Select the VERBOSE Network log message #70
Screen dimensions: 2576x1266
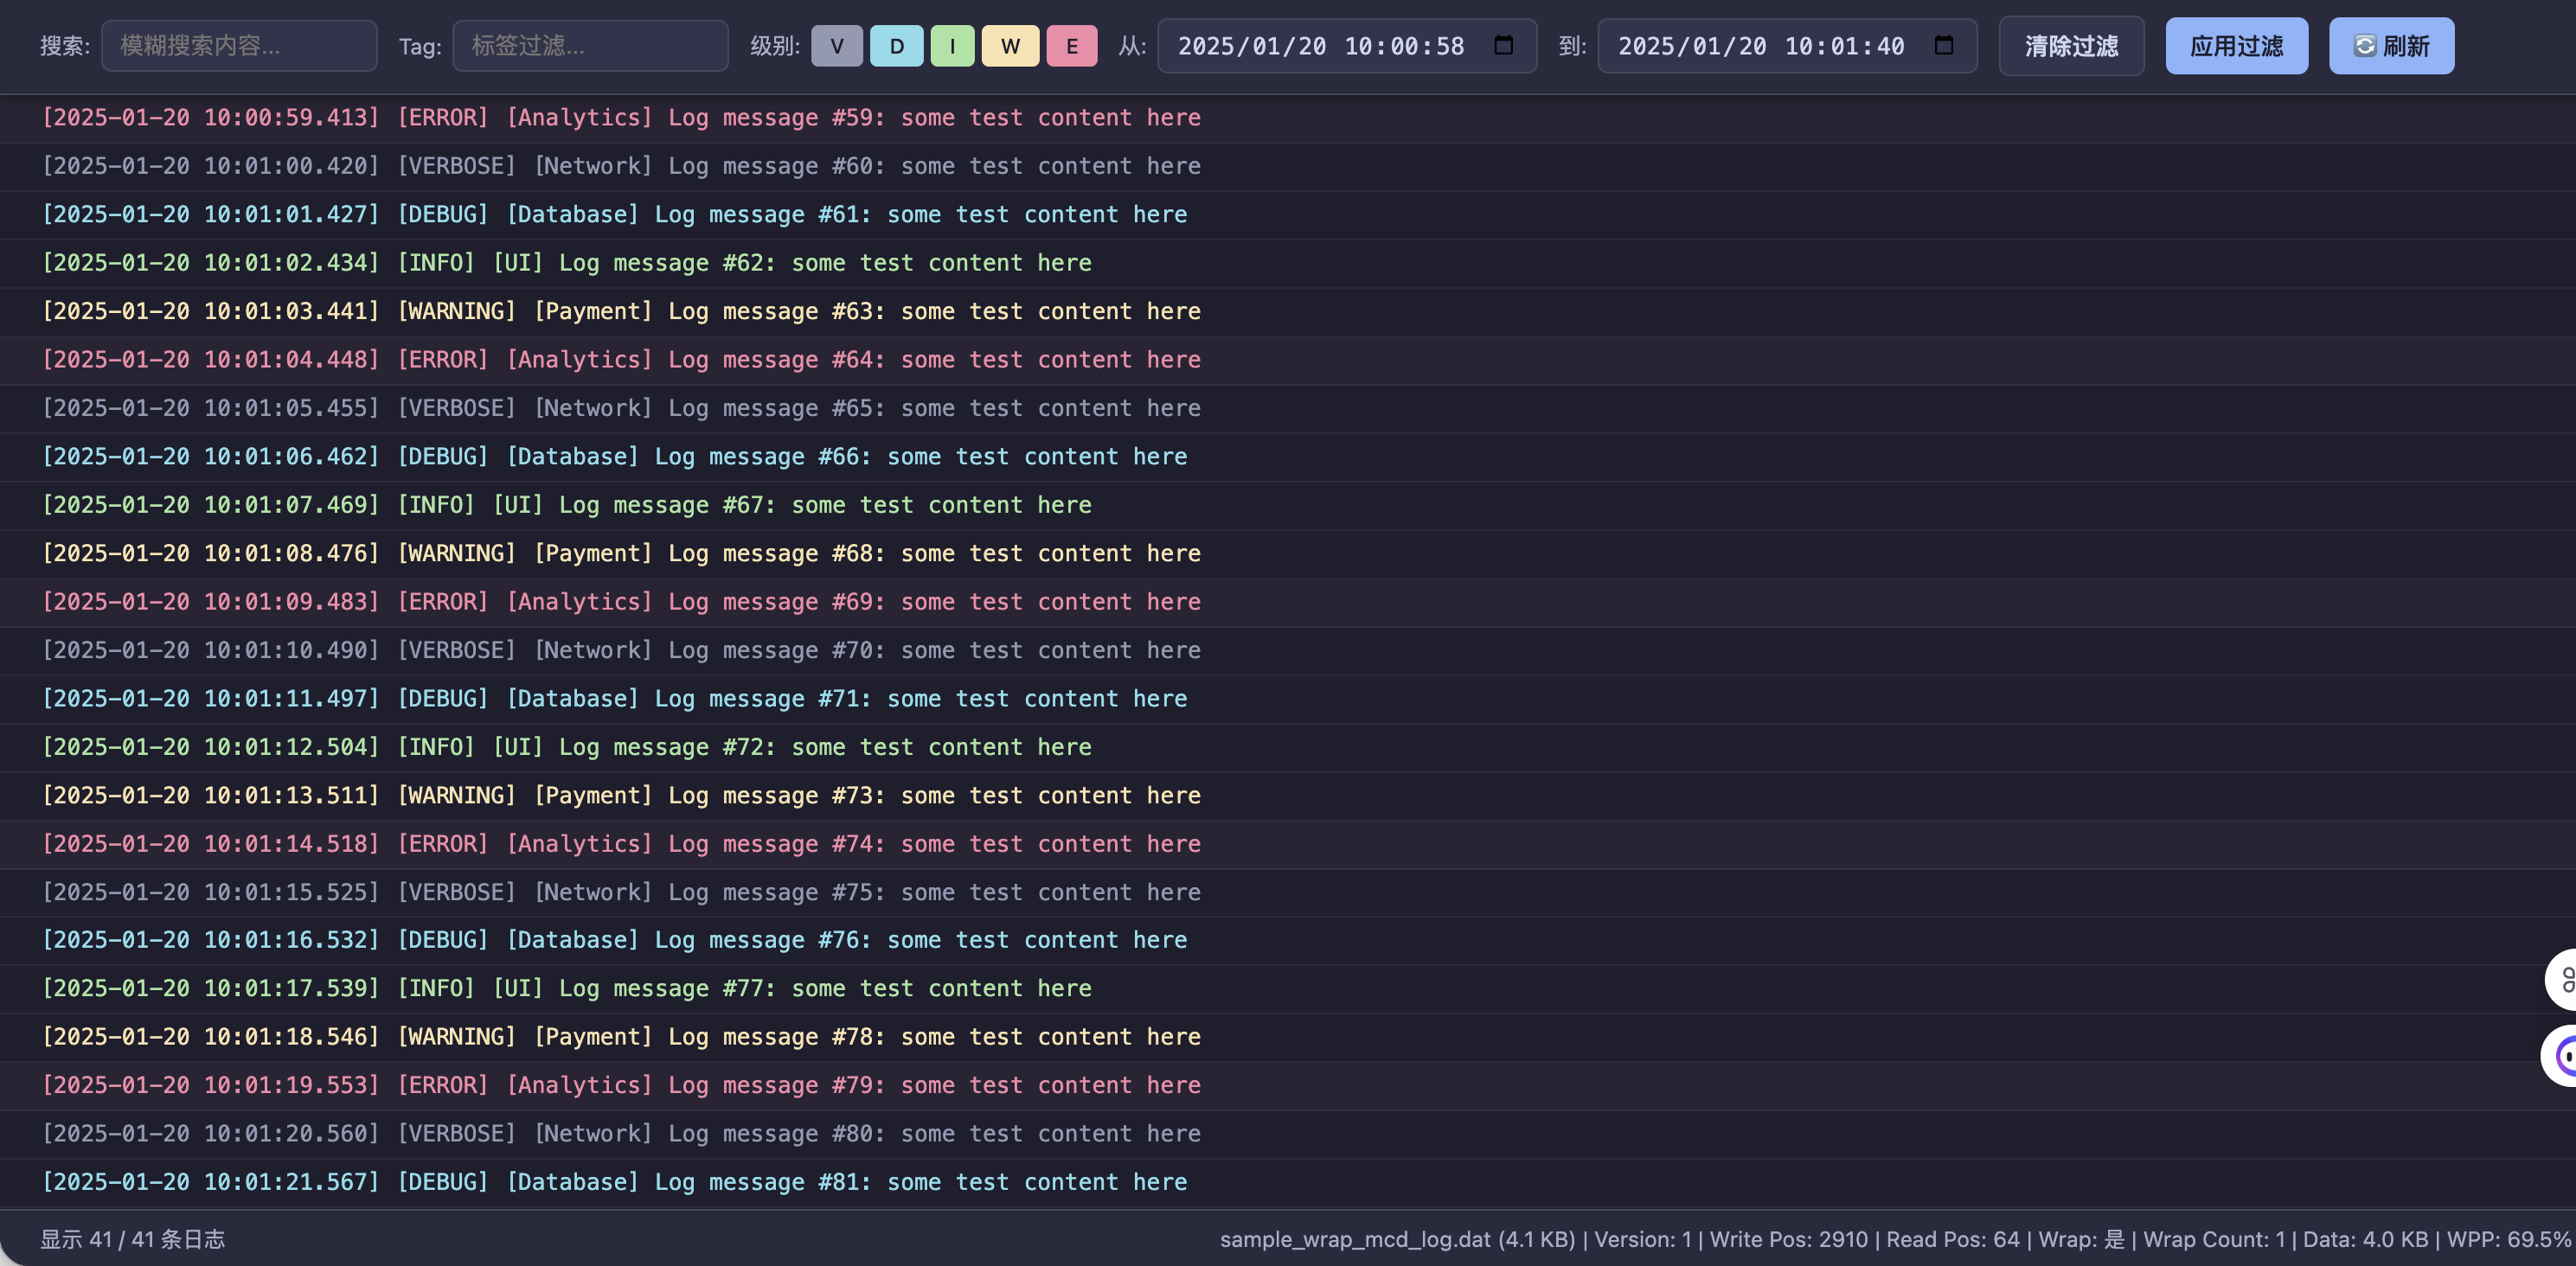coord(1288,651)
